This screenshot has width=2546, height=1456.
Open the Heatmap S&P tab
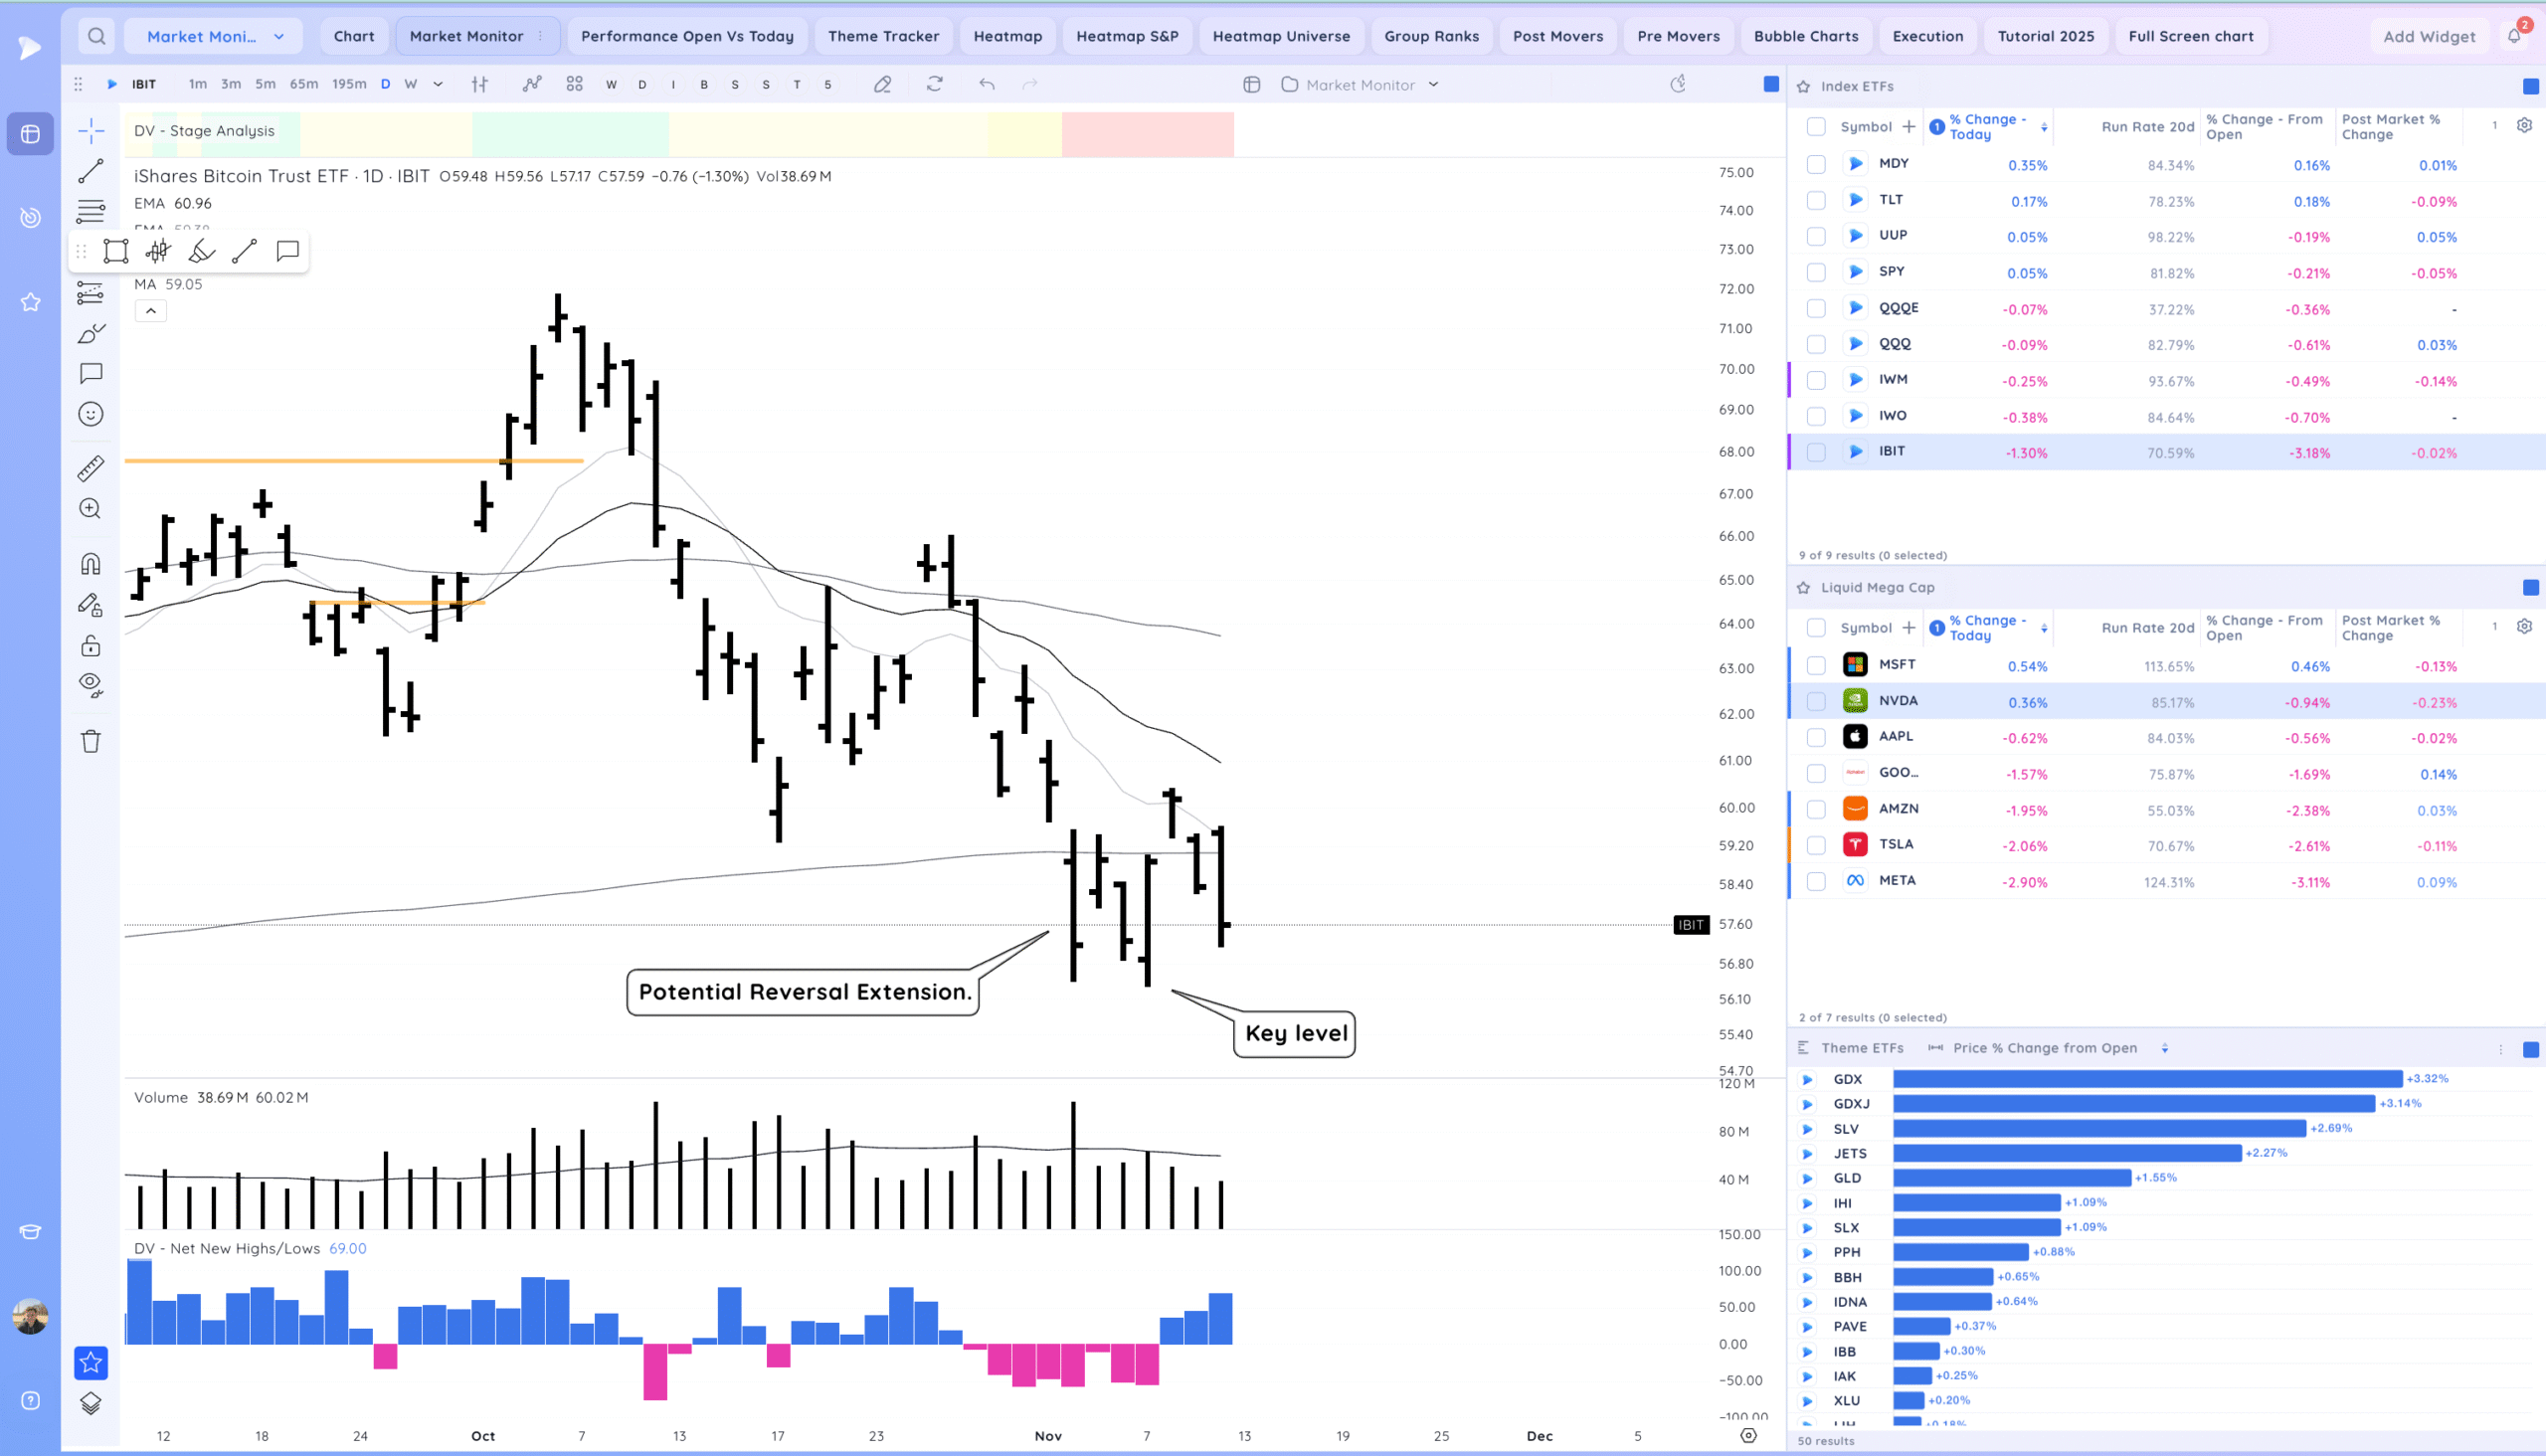(x=1127, y=36)
